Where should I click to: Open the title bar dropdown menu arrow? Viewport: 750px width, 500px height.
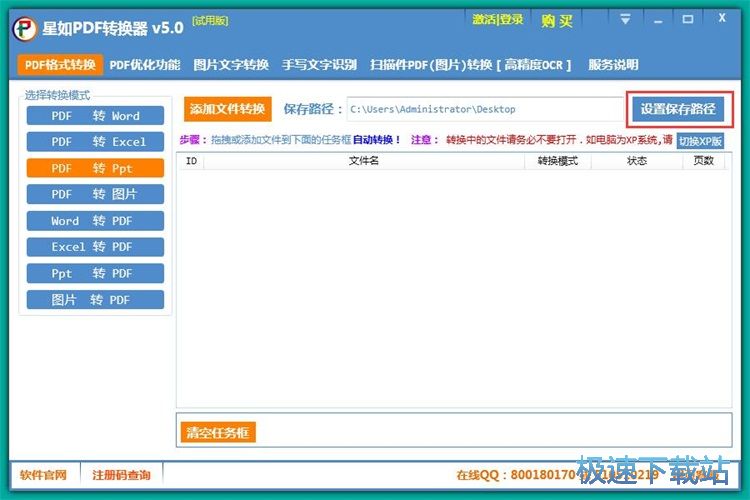coord(625,20)
